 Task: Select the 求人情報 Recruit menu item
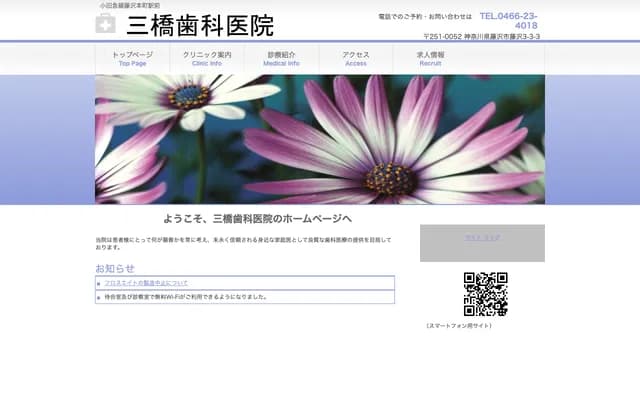click(x=430, y=59)
